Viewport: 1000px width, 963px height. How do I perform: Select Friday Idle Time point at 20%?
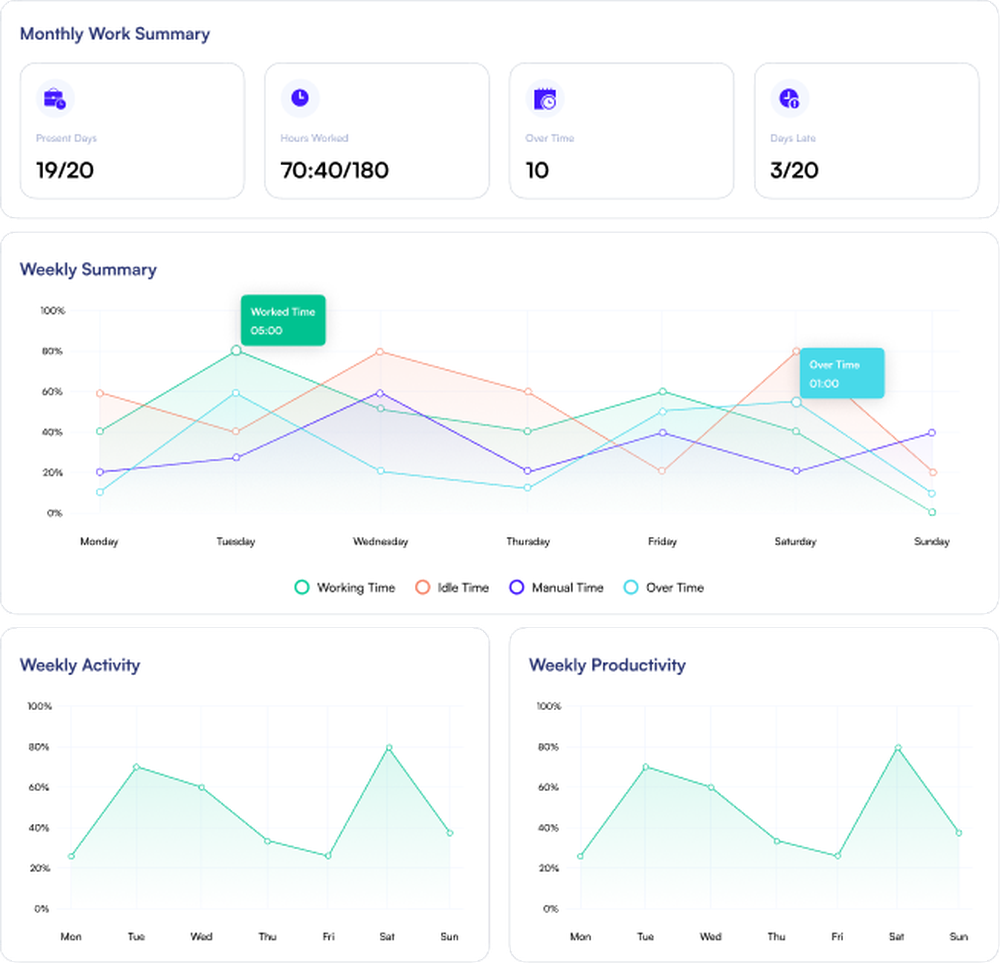click(662, 471)
